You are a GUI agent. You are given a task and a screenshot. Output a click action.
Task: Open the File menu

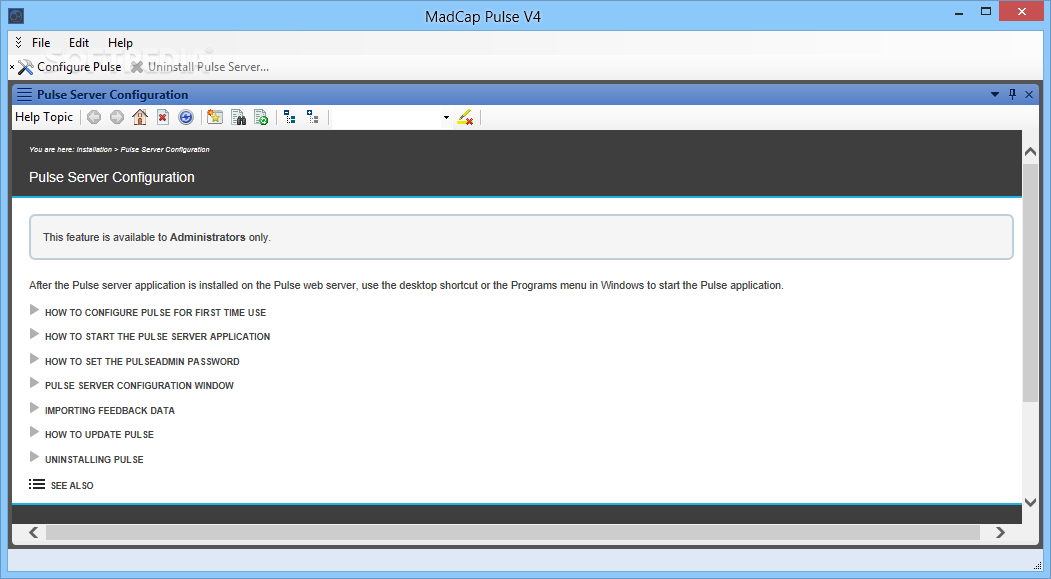click(41, 42)
